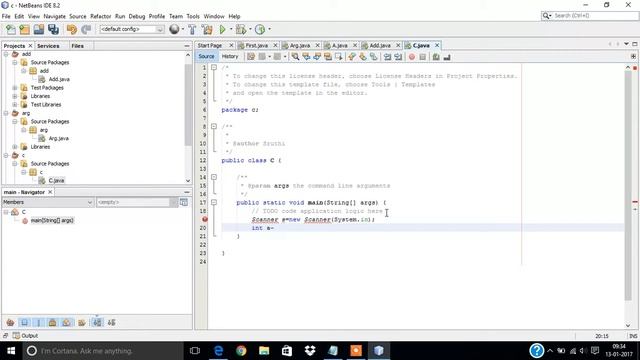Image resolution: width=640 pixels, height=360 pixels.
Task: Click Stop Macro Recording icon
Action: [x=423, y=57]
